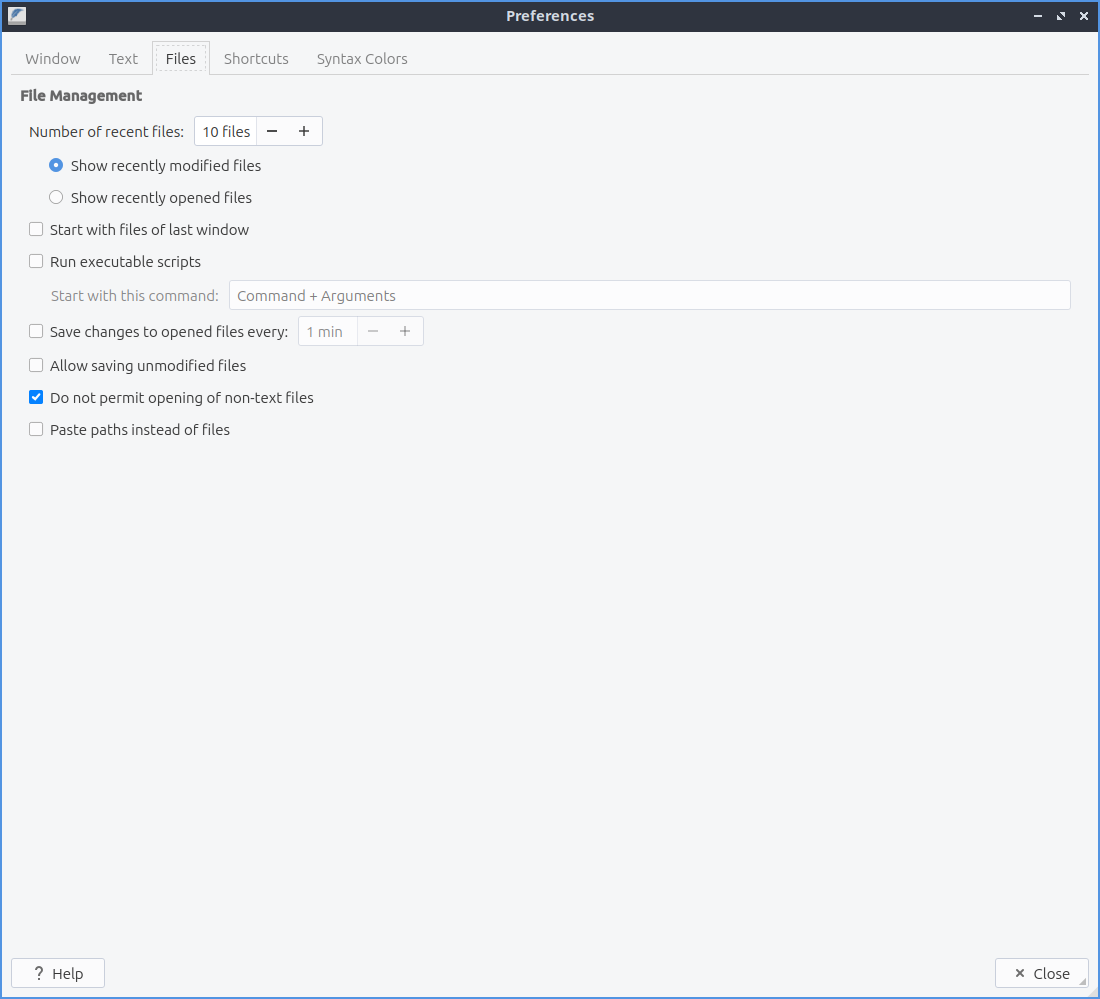
Task: Enable Run executable scripts
Action: 36,262
